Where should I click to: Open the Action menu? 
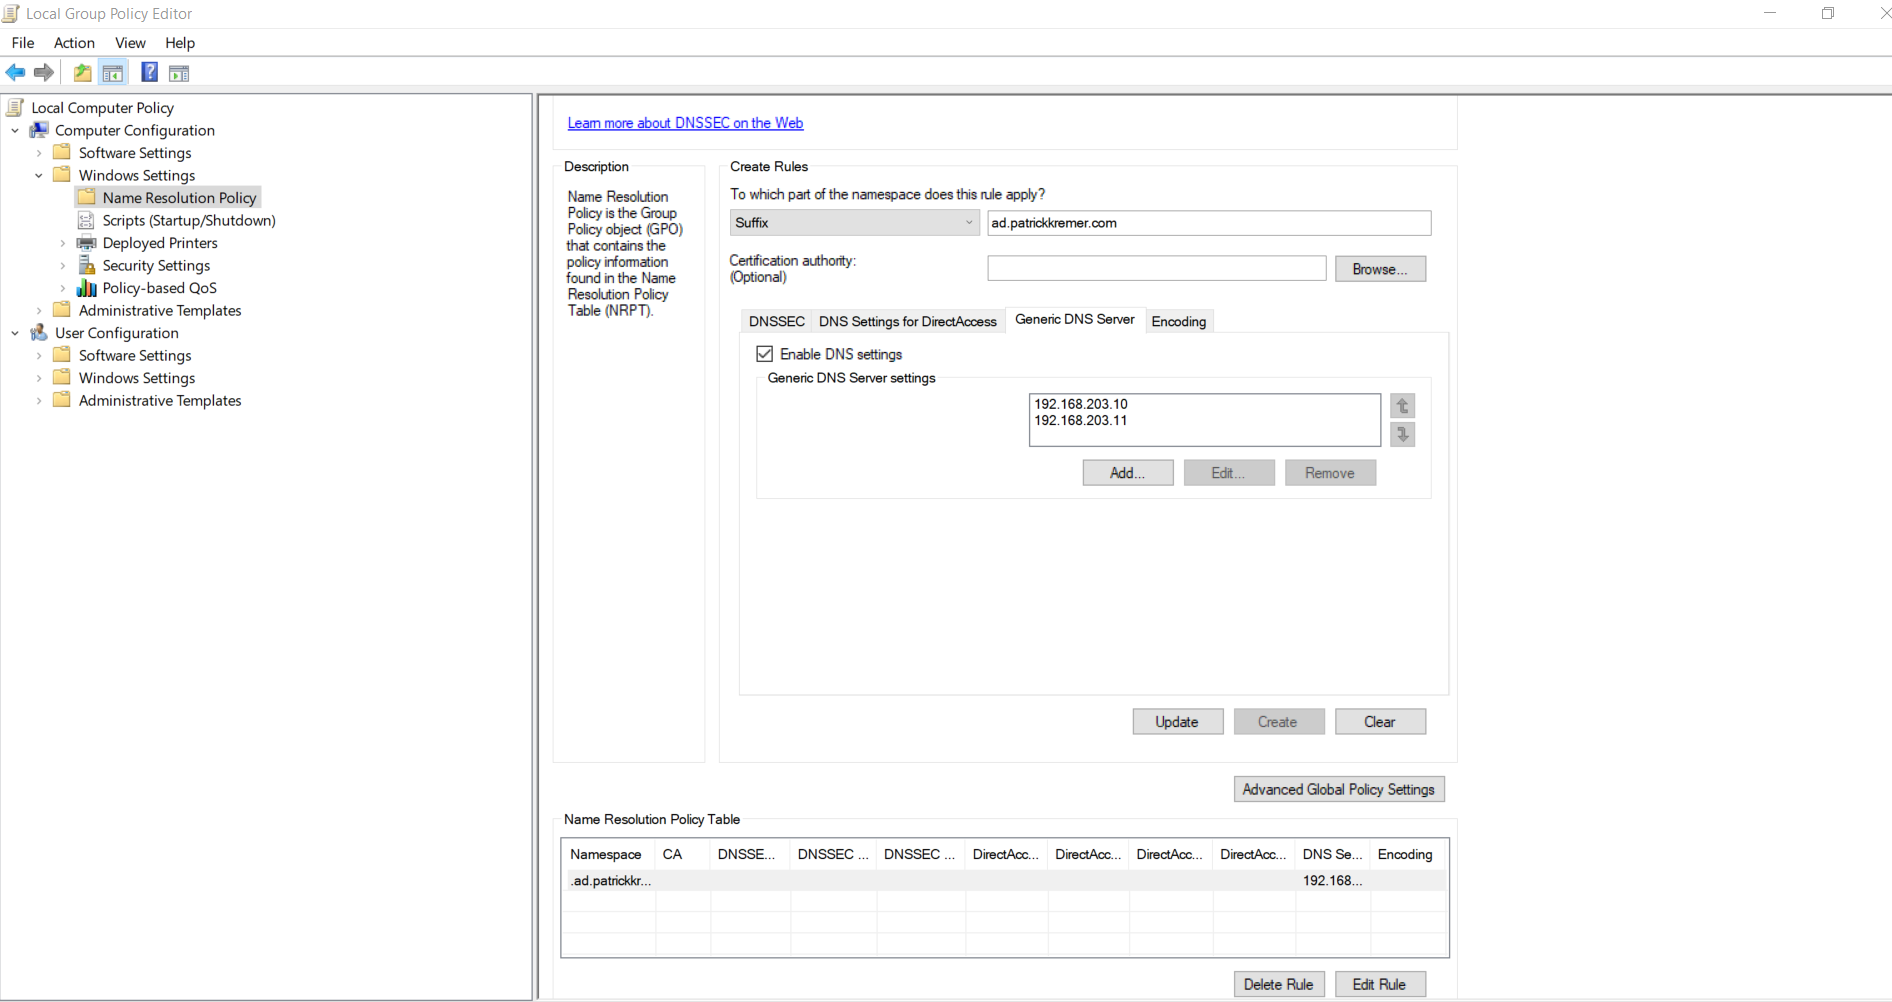(x=74, y=43)
